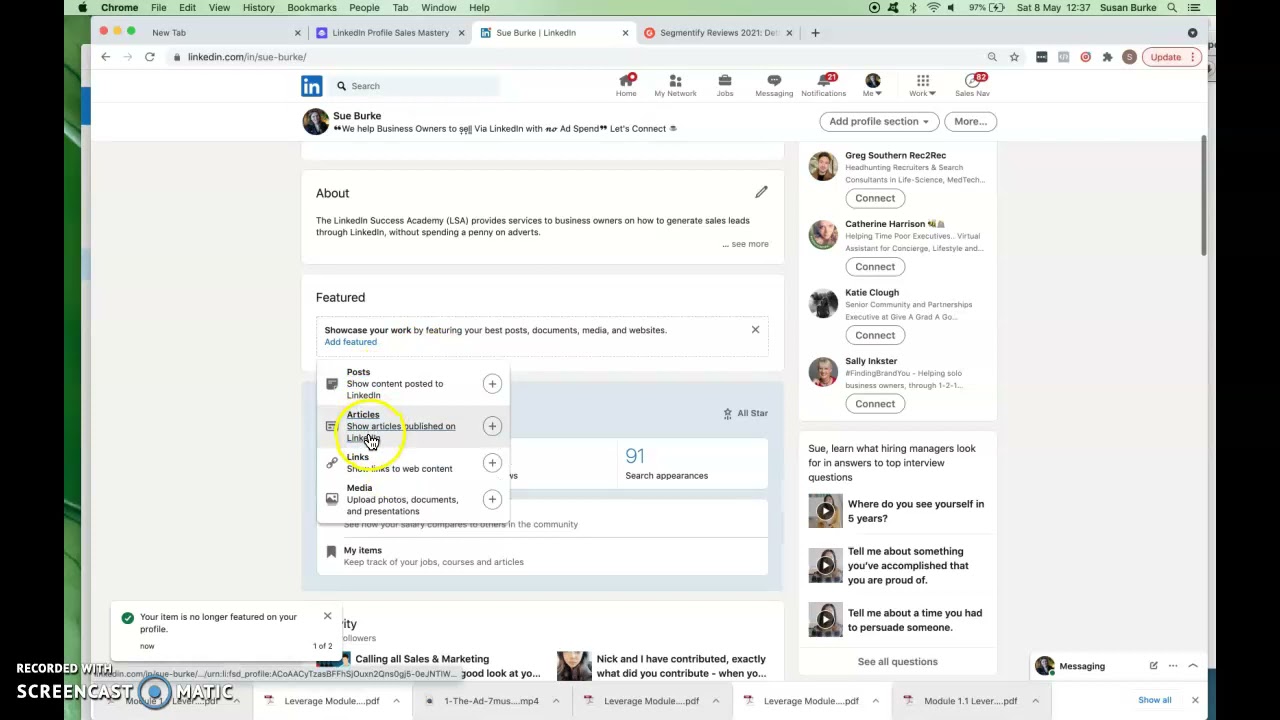Expand About text with see more

(746, 244)
